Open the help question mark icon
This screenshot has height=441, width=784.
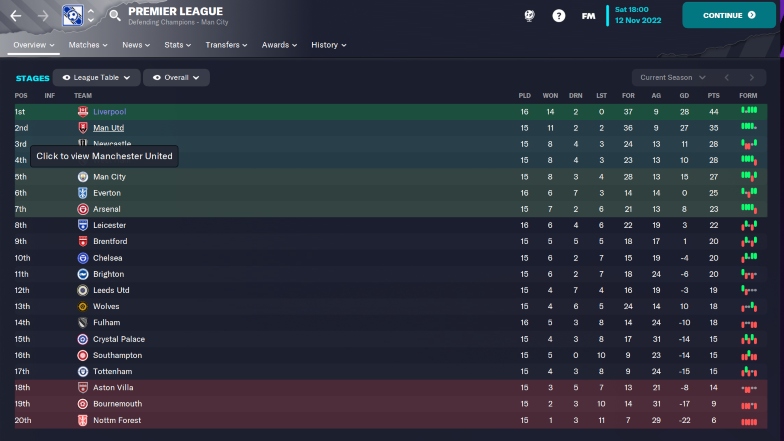click(558, 16)
